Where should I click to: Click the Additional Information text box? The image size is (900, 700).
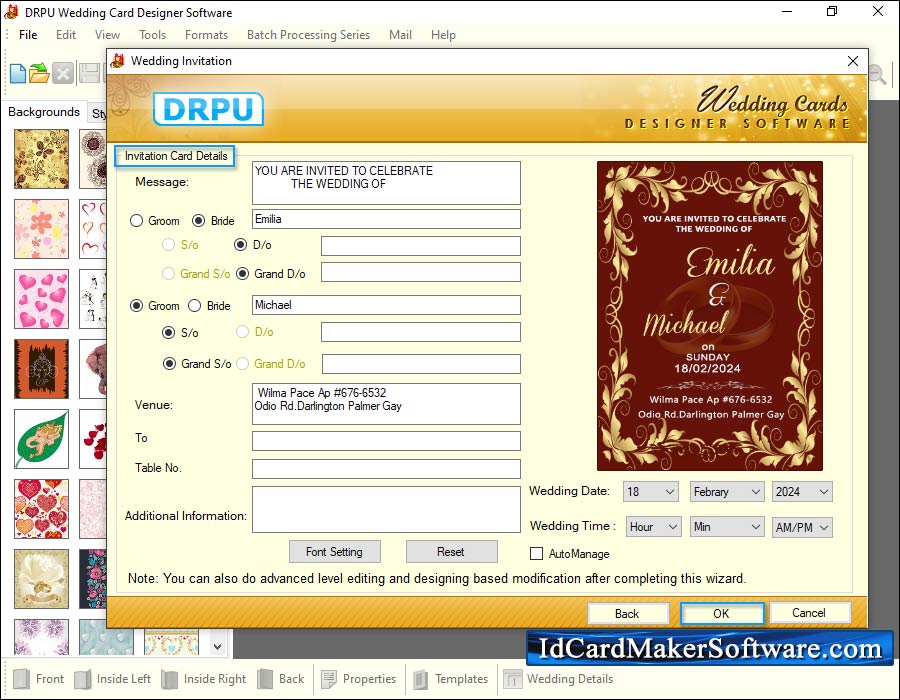[386, 510]
